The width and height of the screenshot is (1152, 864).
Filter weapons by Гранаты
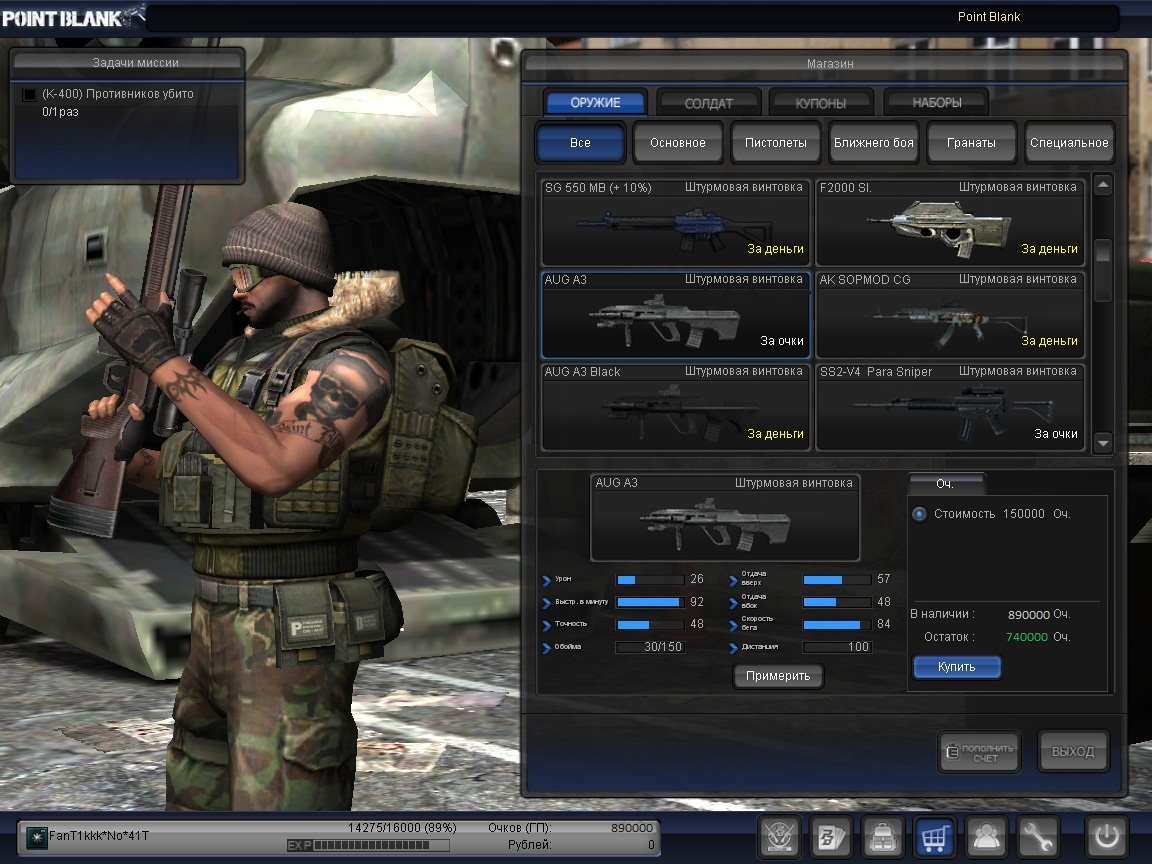click(x=971, y=143)
